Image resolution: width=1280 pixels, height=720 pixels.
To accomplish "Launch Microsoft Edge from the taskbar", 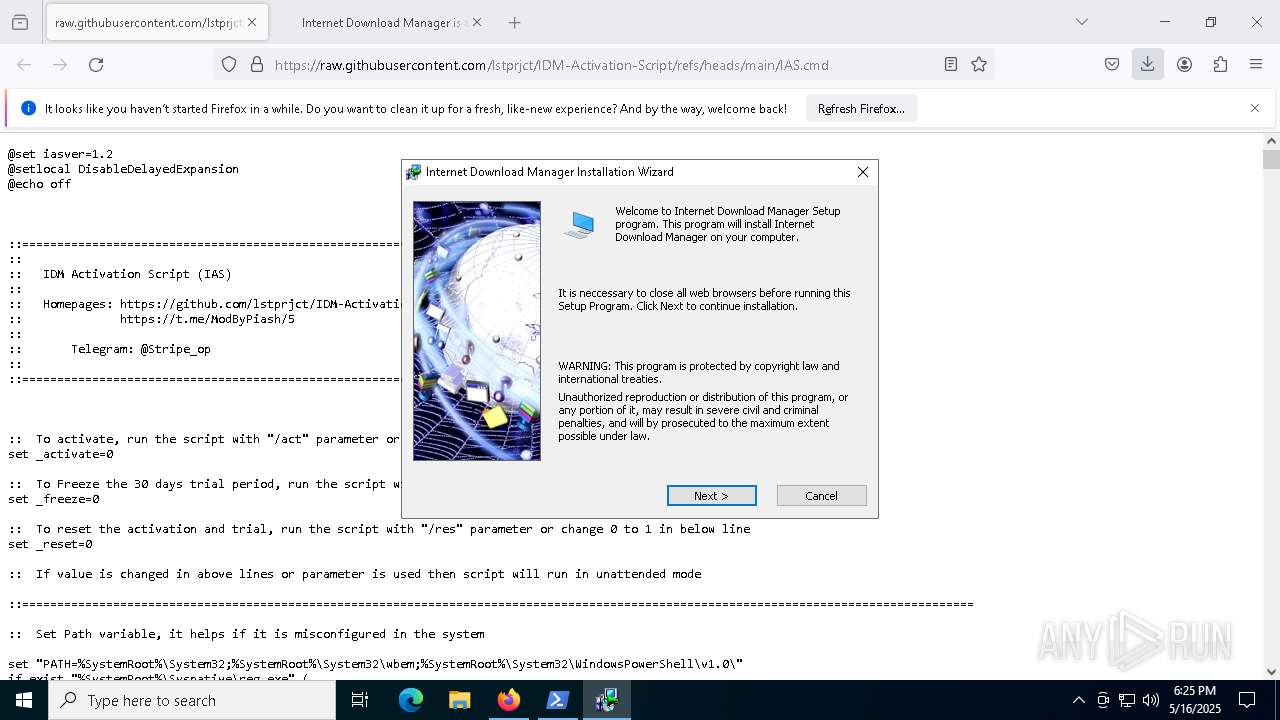I will [411, 700].
